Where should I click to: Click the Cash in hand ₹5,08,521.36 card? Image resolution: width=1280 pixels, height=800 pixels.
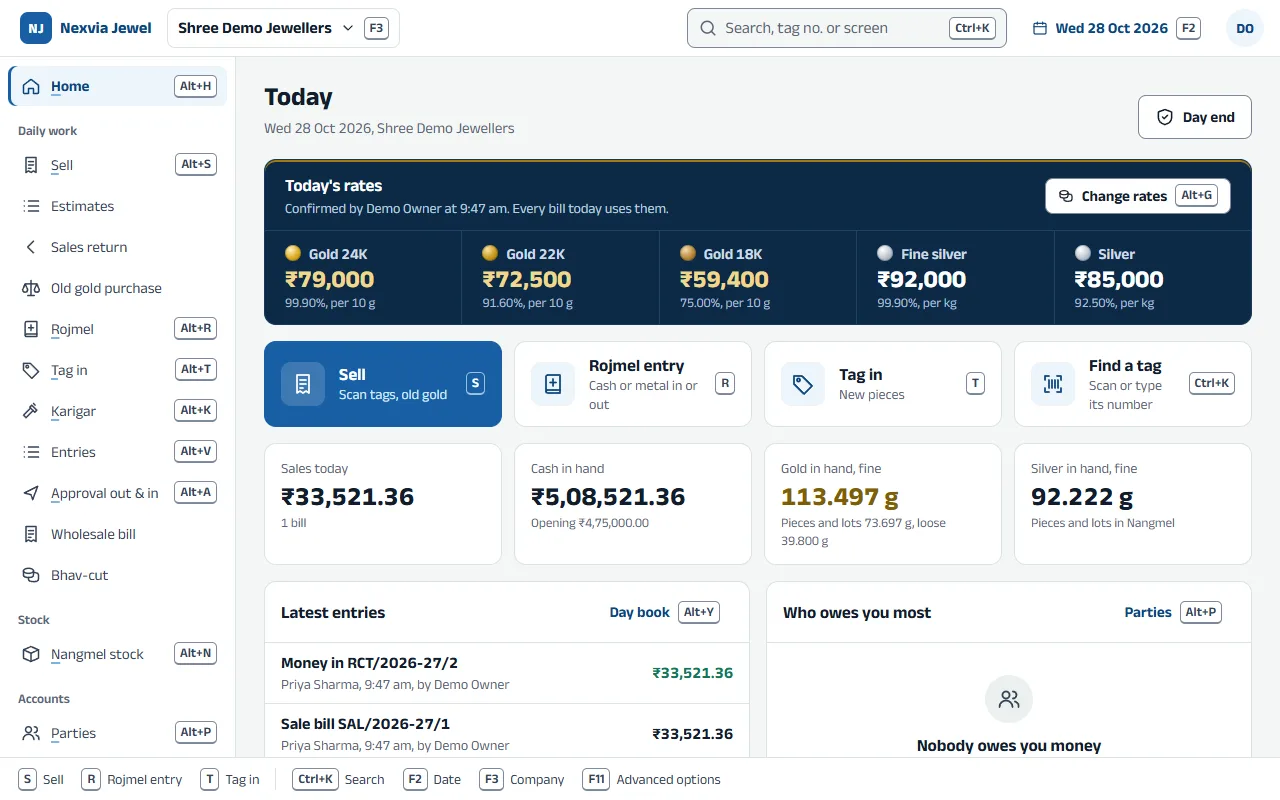pyautogui.click(x=633, y=504)
